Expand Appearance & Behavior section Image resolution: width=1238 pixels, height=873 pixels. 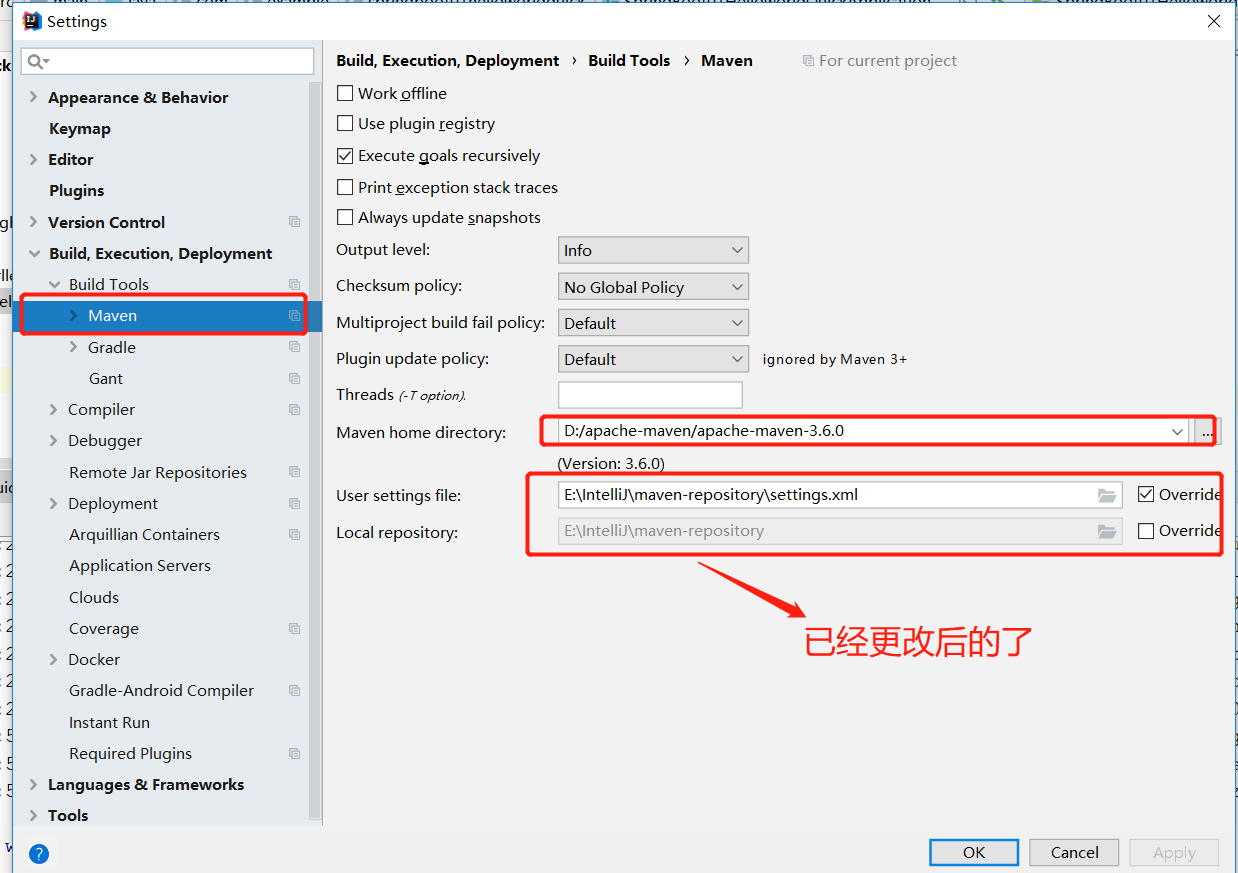[34, 97]
